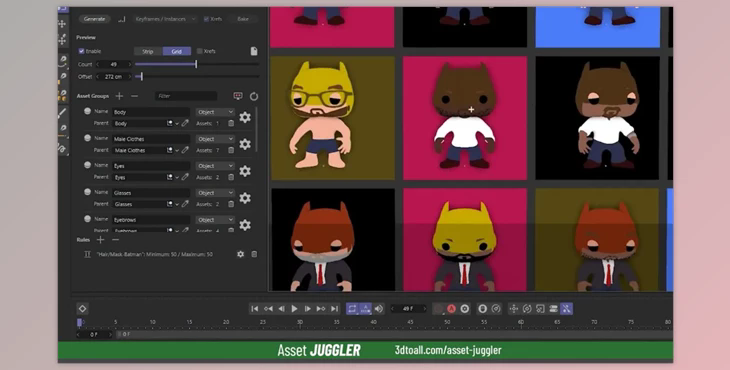This screenshot has width=730, height=370.
Task: Open settings gear for Glasses group
Action: pos(245,198)
